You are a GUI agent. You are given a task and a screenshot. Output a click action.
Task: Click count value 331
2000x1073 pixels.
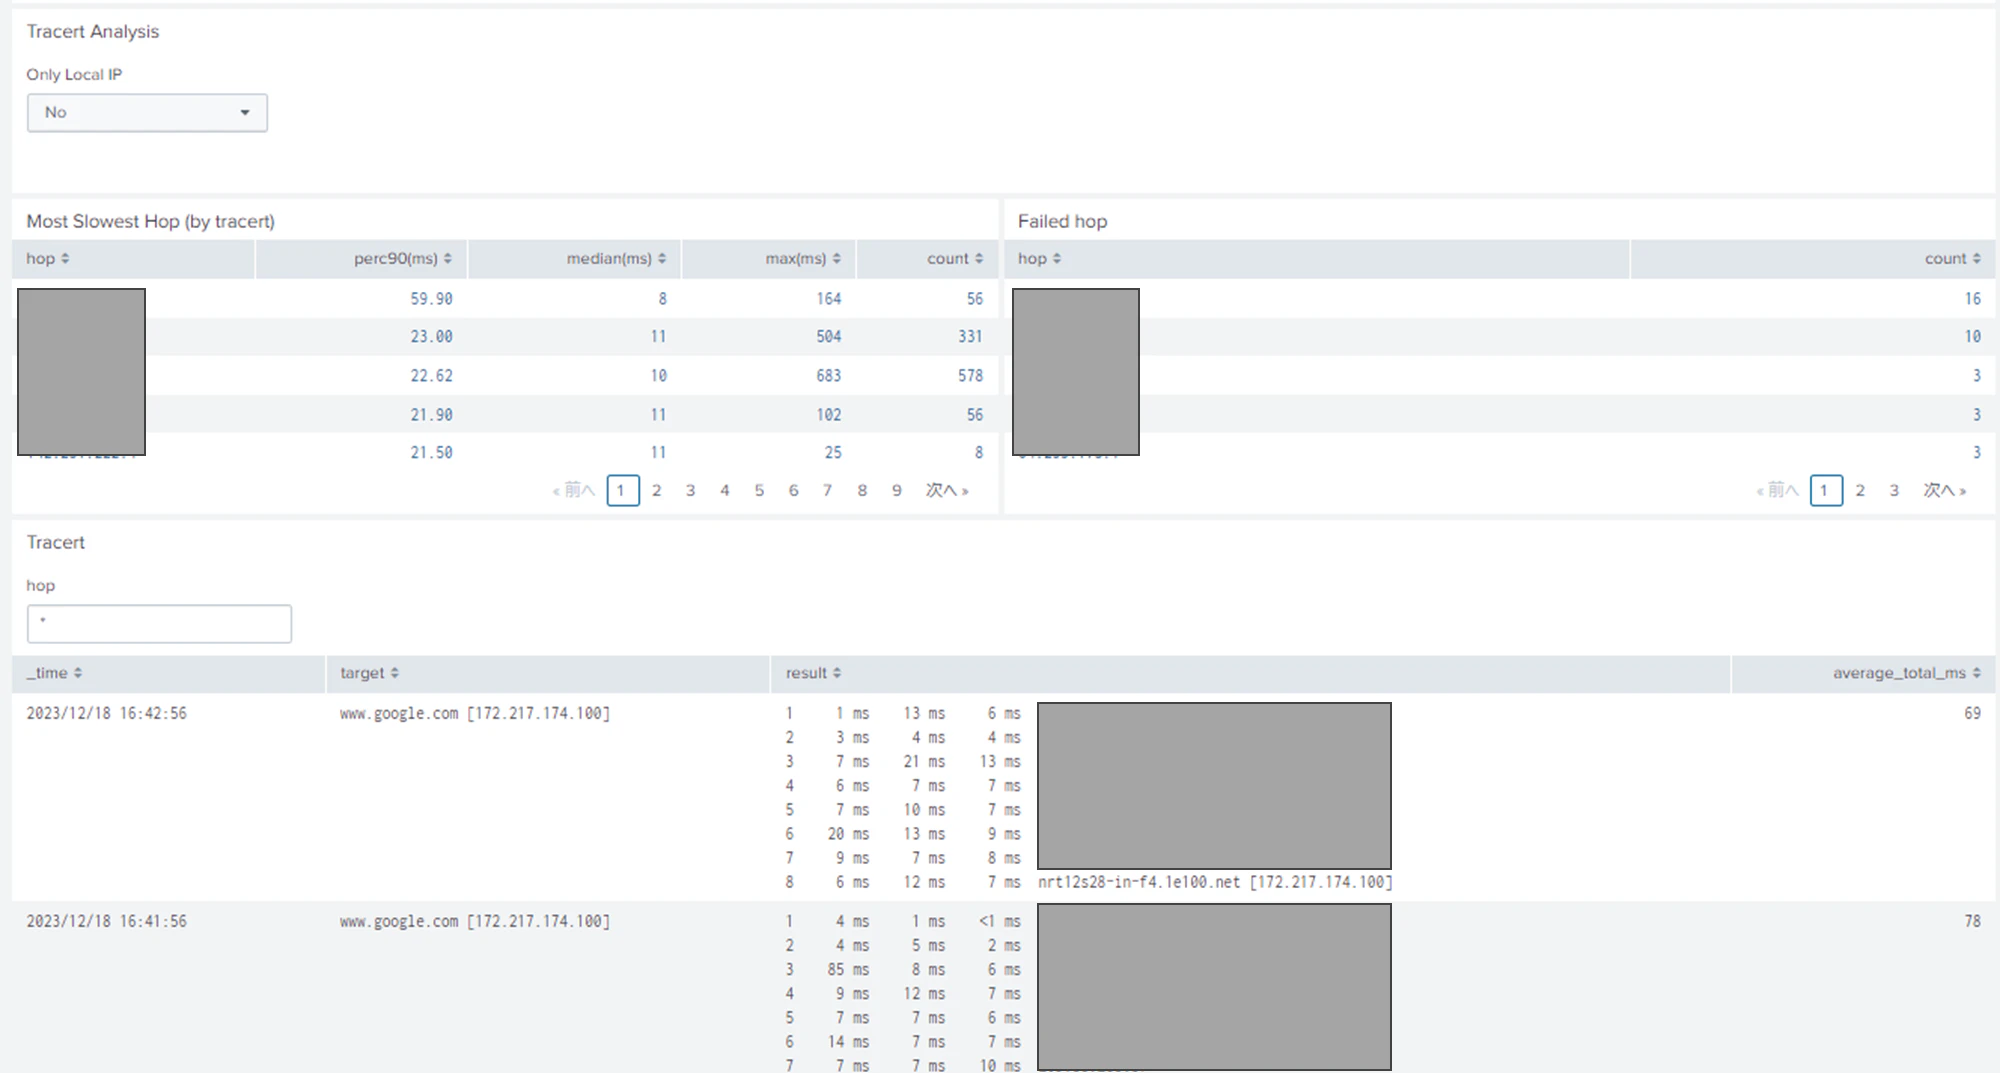[970, 337]
